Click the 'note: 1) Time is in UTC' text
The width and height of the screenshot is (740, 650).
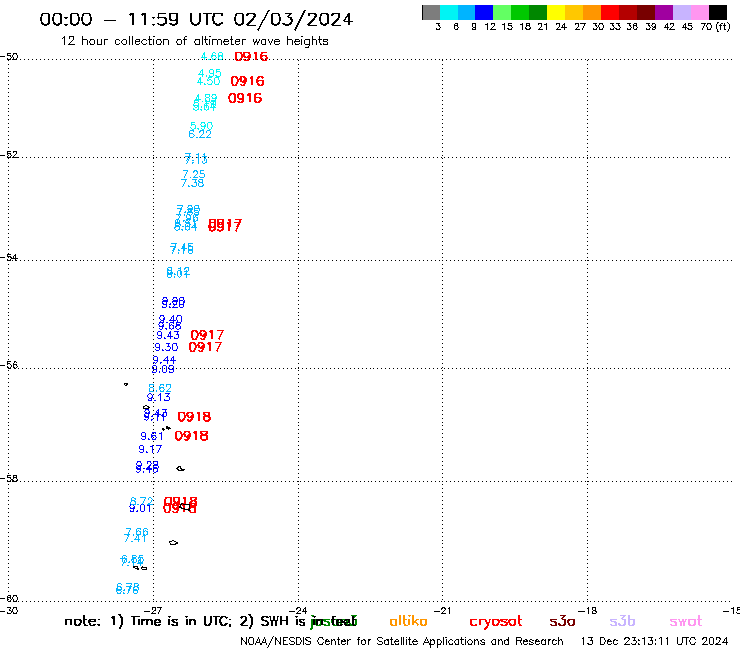coord(148,621)
